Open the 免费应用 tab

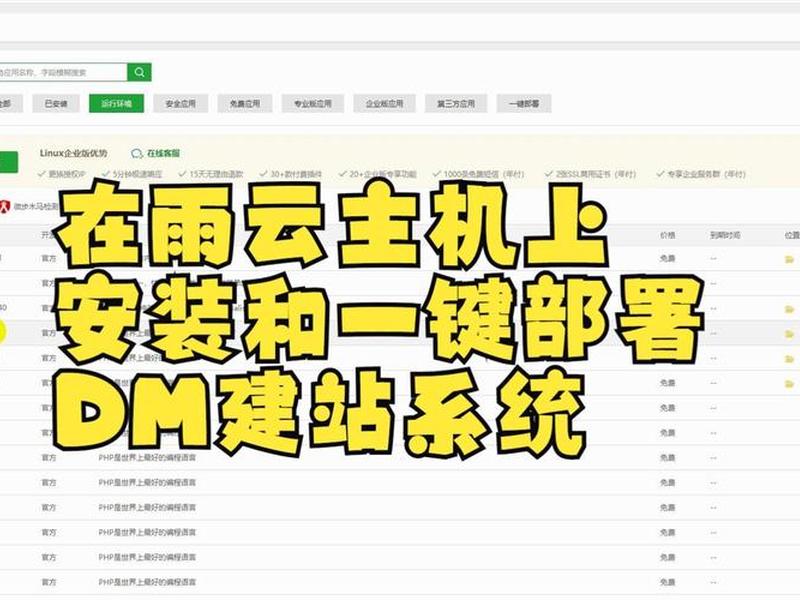click(x=245, y=104)
